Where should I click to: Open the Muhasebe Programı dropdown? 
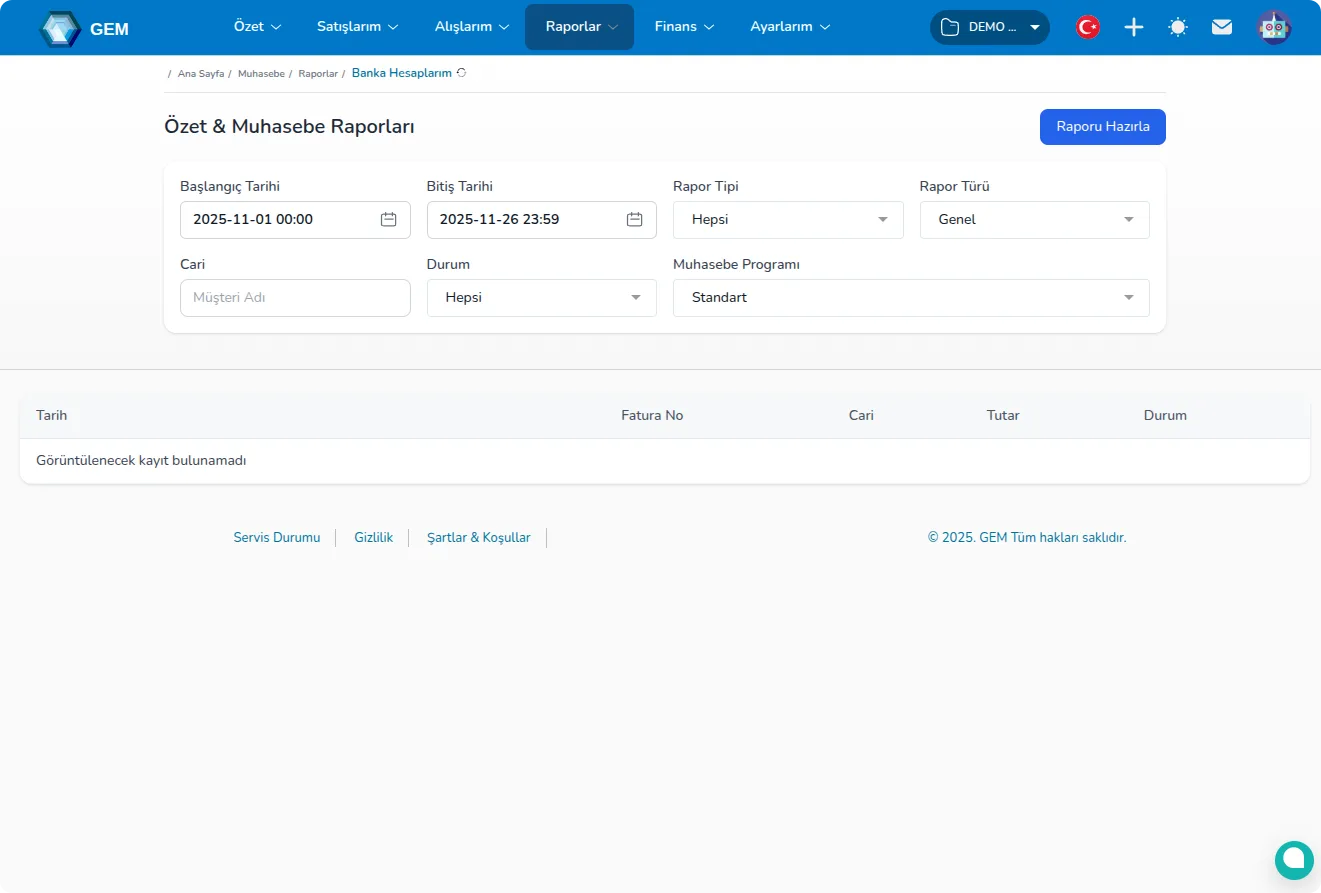(911, 298)
